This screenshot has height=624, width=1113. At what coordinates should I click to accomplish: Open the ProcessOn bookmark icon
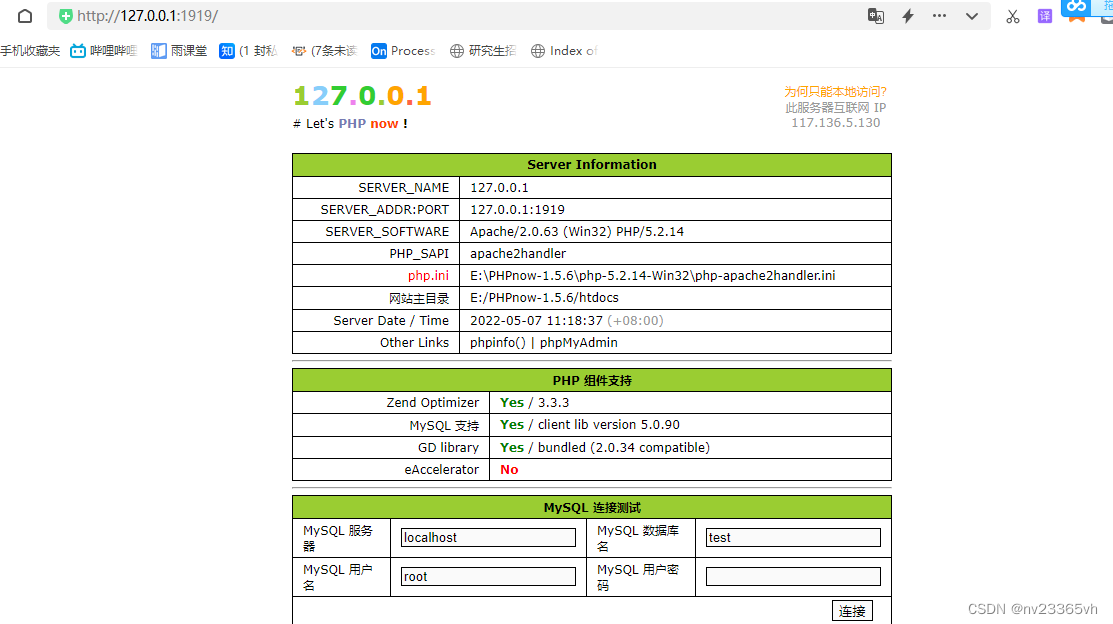click(x=381, y=50)
